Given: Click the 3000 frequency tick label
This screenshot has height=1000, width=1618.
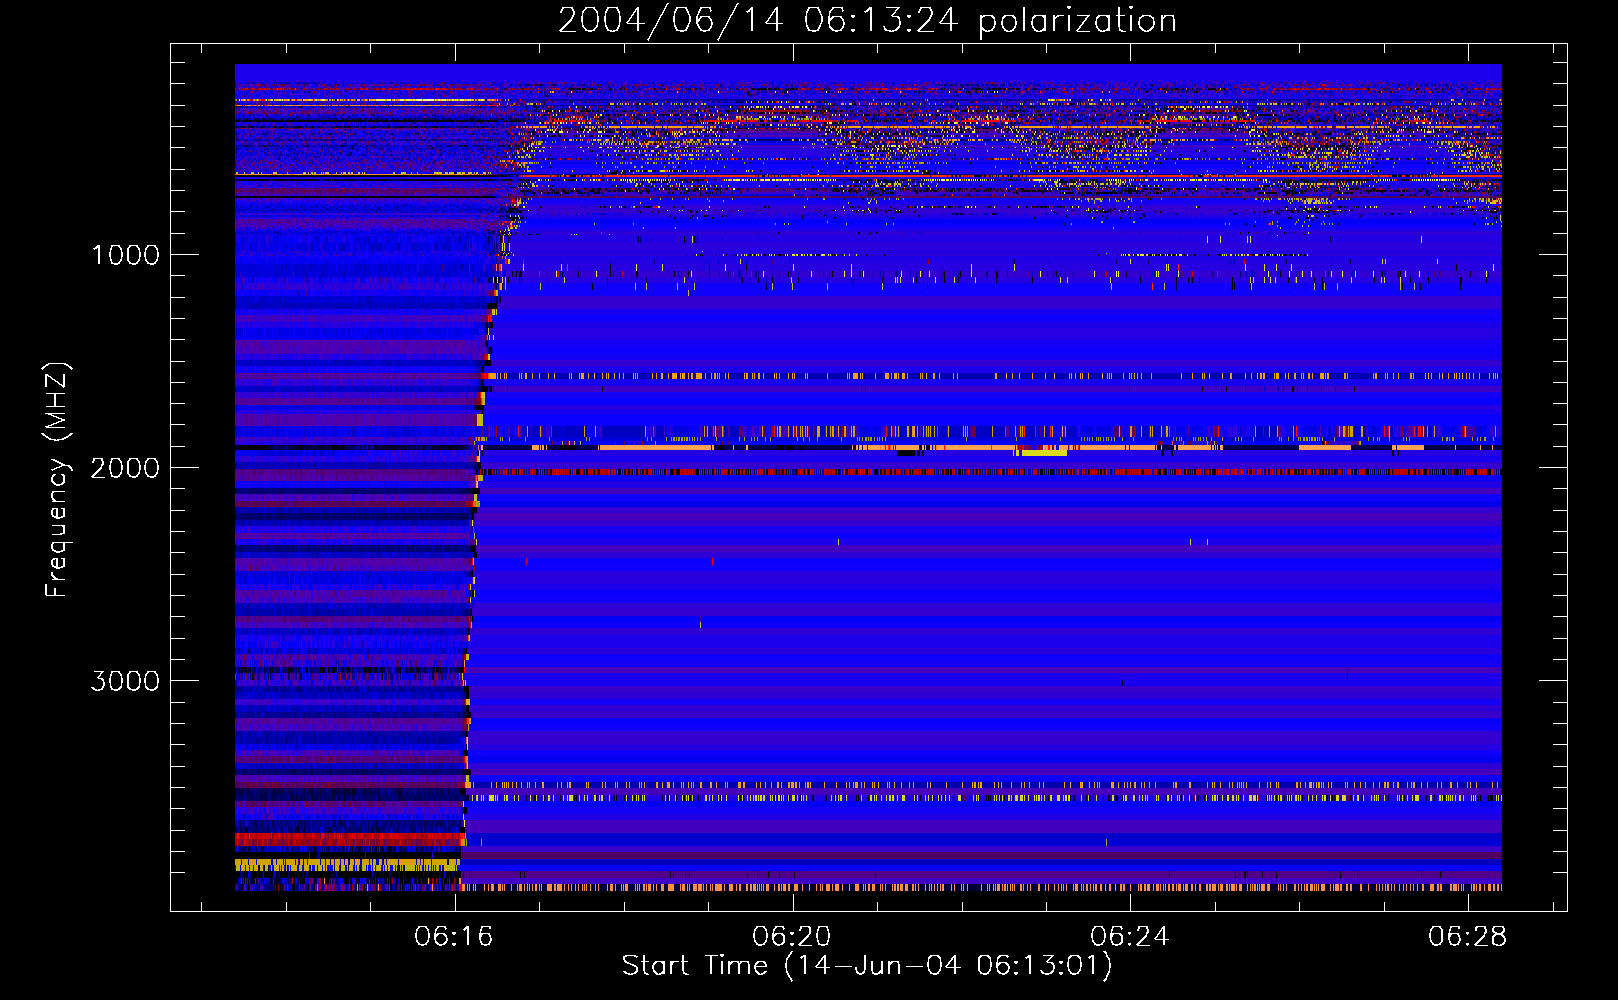Looking at the screenshot, I should (x=126, y=681).
